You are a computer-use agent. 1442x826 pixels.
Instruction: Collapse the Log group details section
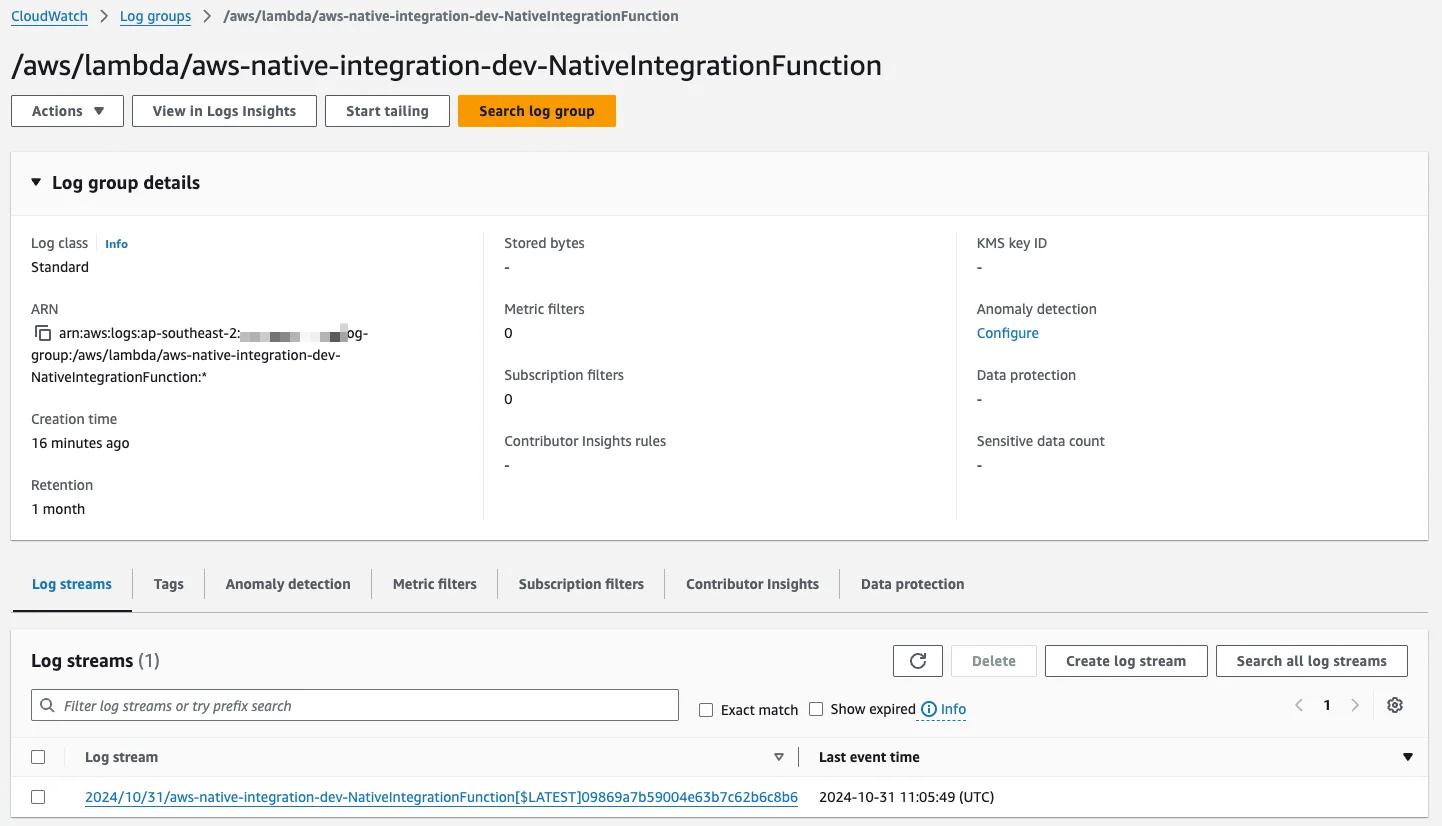(36, 183)
